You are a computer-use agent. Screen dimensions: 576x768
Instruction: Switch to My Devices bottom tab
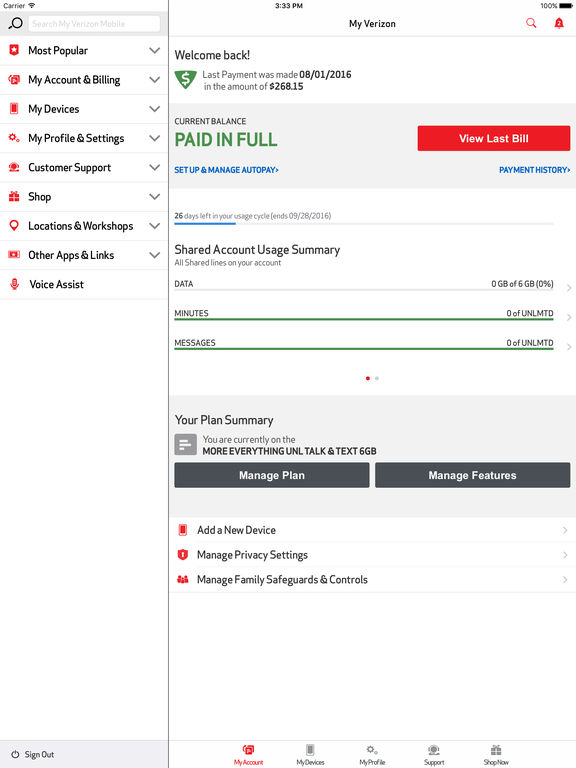(310, 755)
